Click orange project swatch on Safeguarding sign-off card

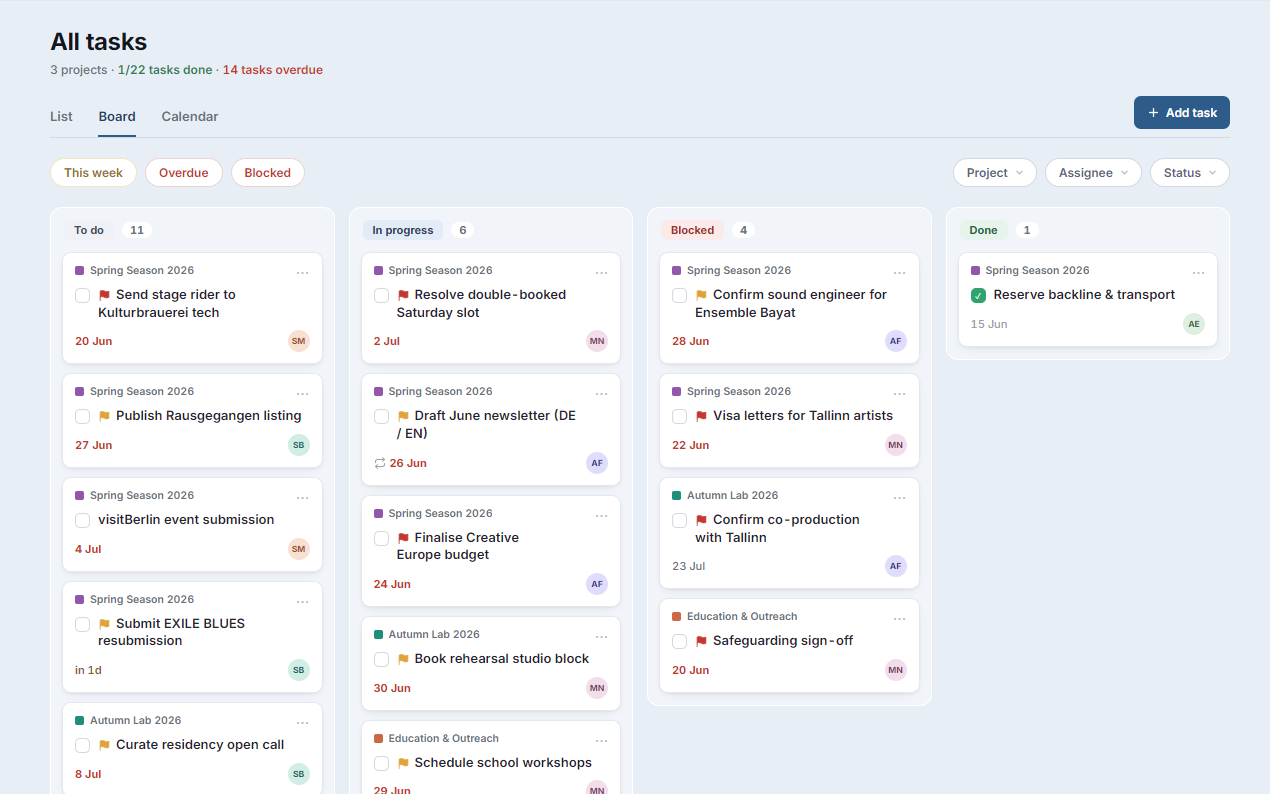pyautogui.click(x=677, y=617)
